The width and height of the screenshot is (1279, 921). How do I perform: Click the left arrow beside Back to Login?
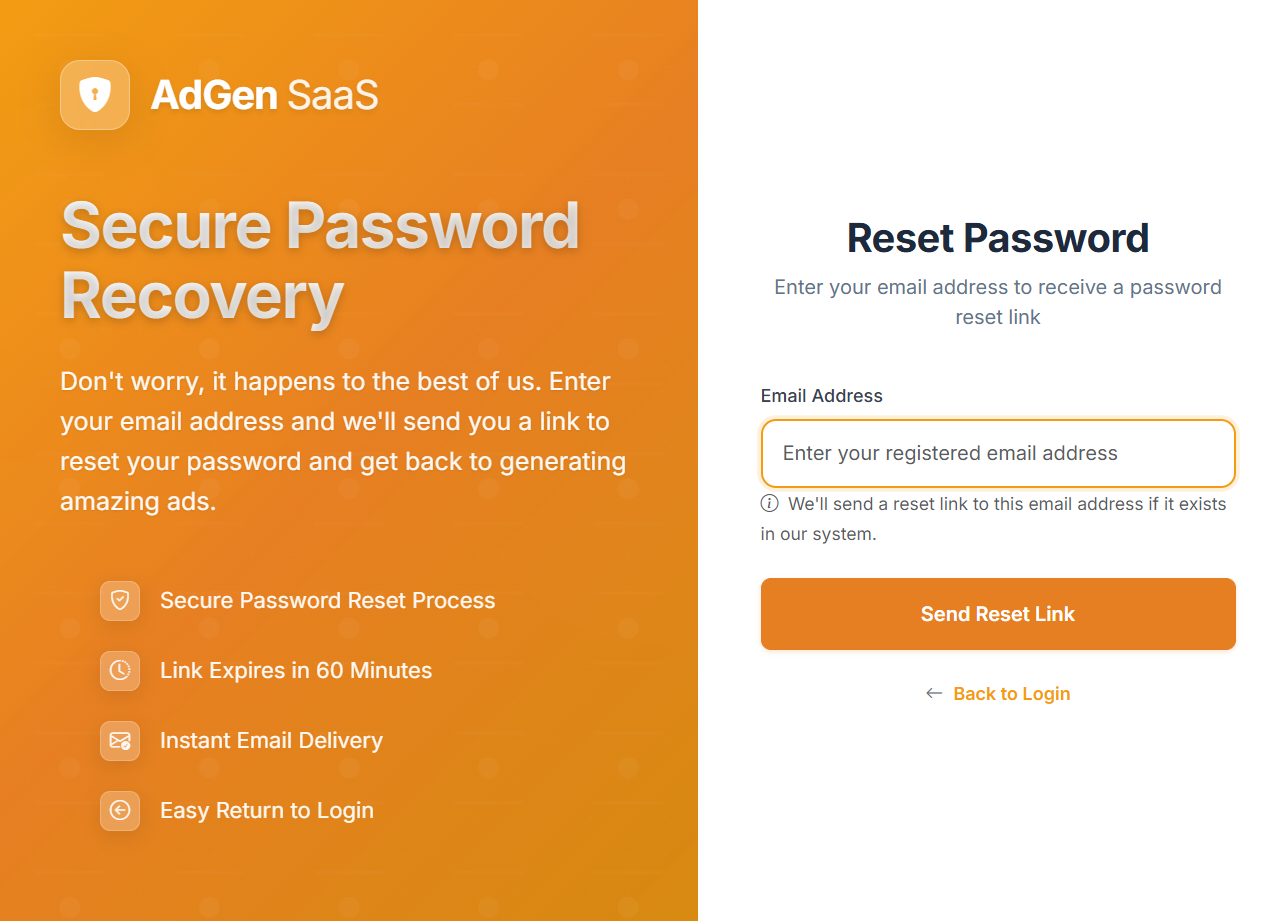[x=934, y=693]
